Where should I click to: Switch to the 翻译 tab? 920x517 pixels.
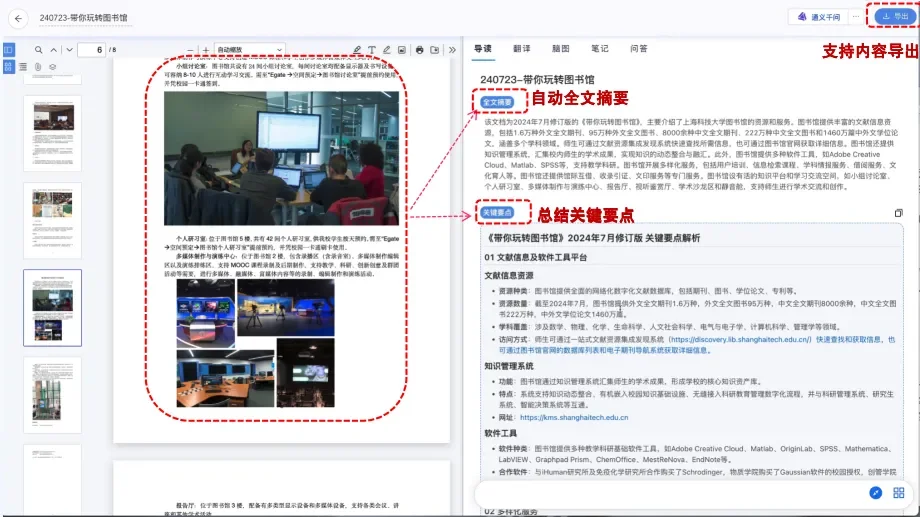tap(521, 48)
